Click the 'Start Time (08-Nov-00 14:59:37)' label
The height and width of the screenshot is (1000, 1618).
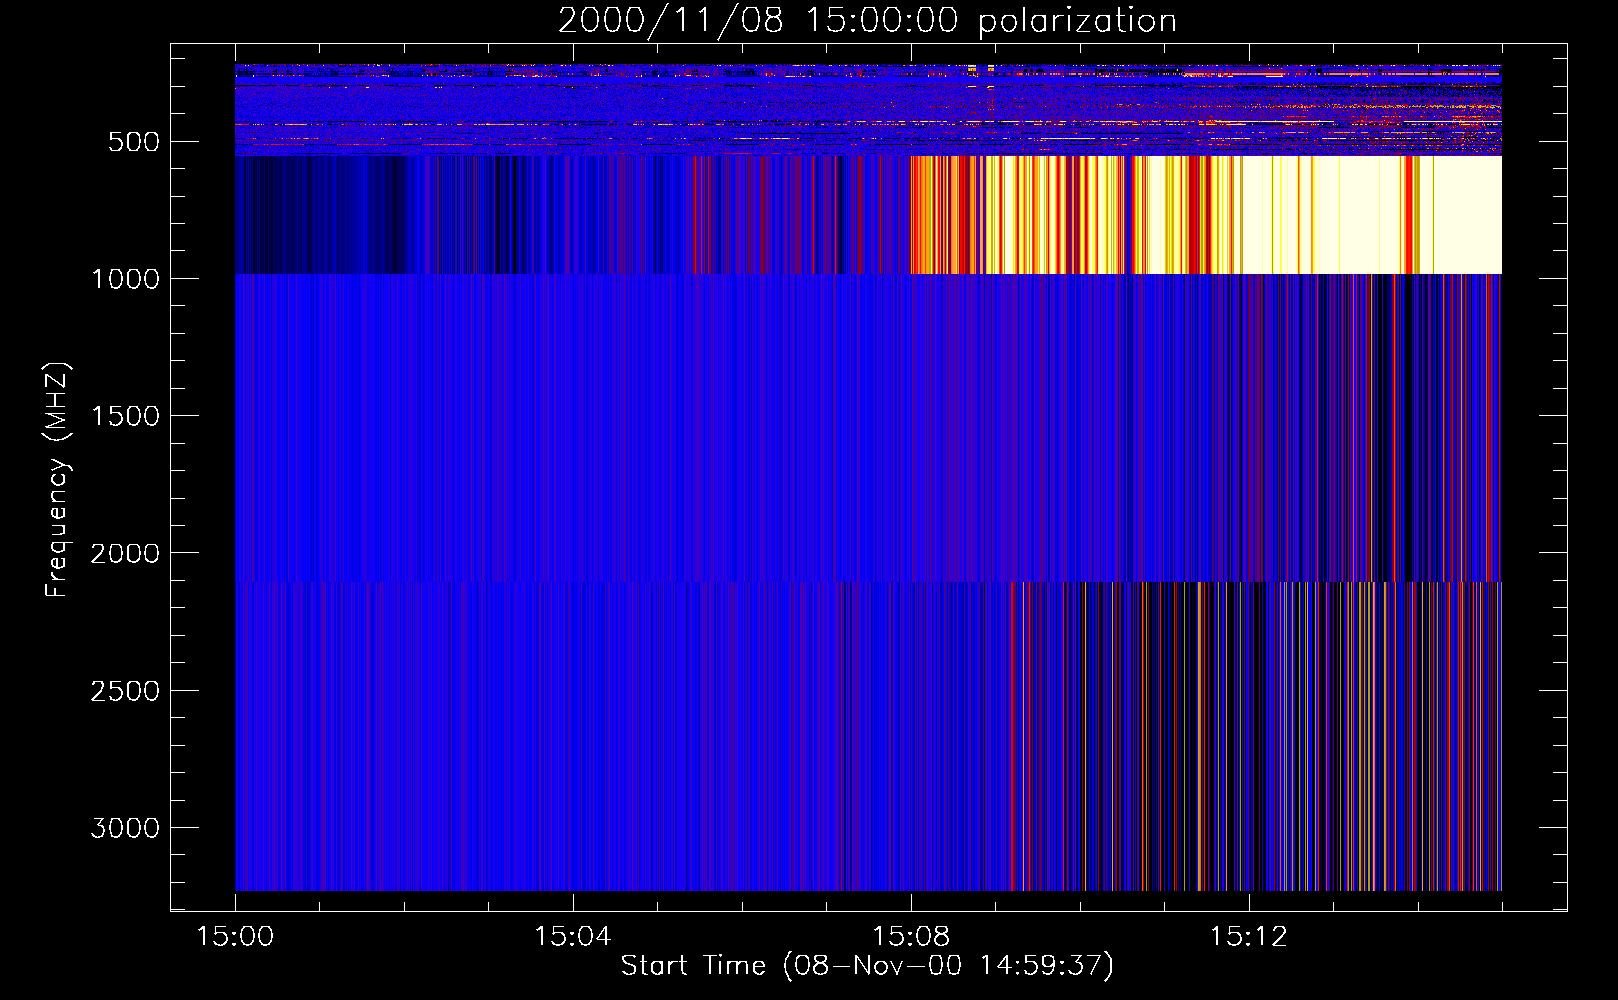click(867, 966)
